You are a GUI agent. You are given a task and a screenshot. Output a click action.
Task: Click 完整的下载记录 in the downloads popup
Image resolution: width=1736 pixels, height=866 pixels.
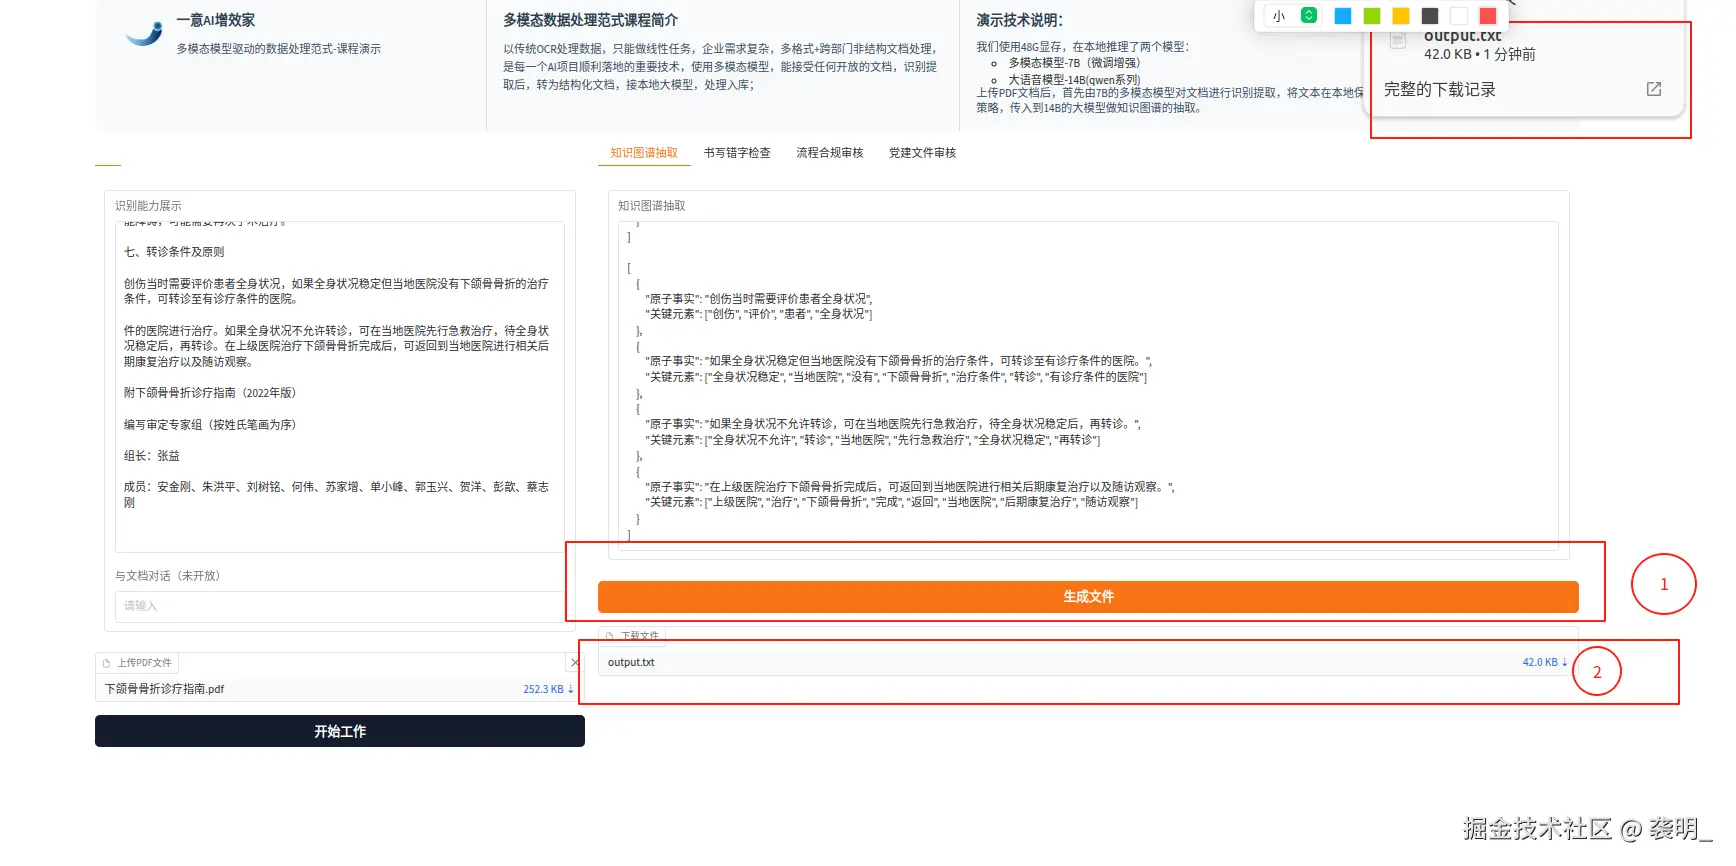pos(1440,89)
